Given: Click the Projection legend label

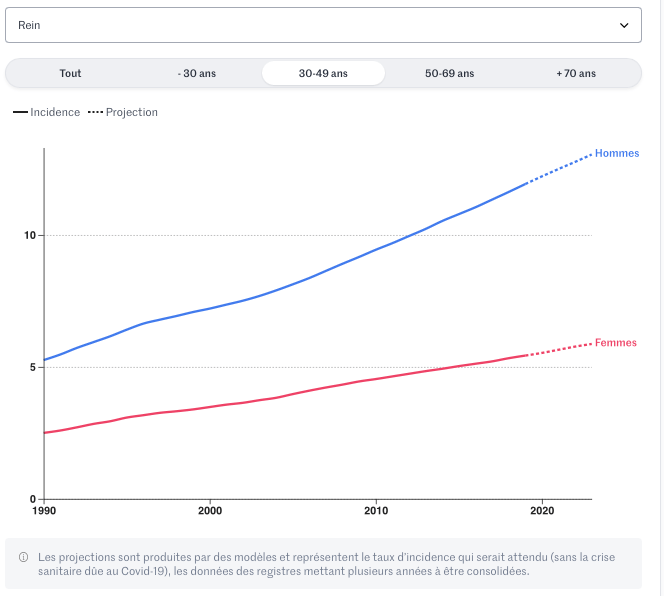Looking at the screenshot, I should click(x=132, y=113).
